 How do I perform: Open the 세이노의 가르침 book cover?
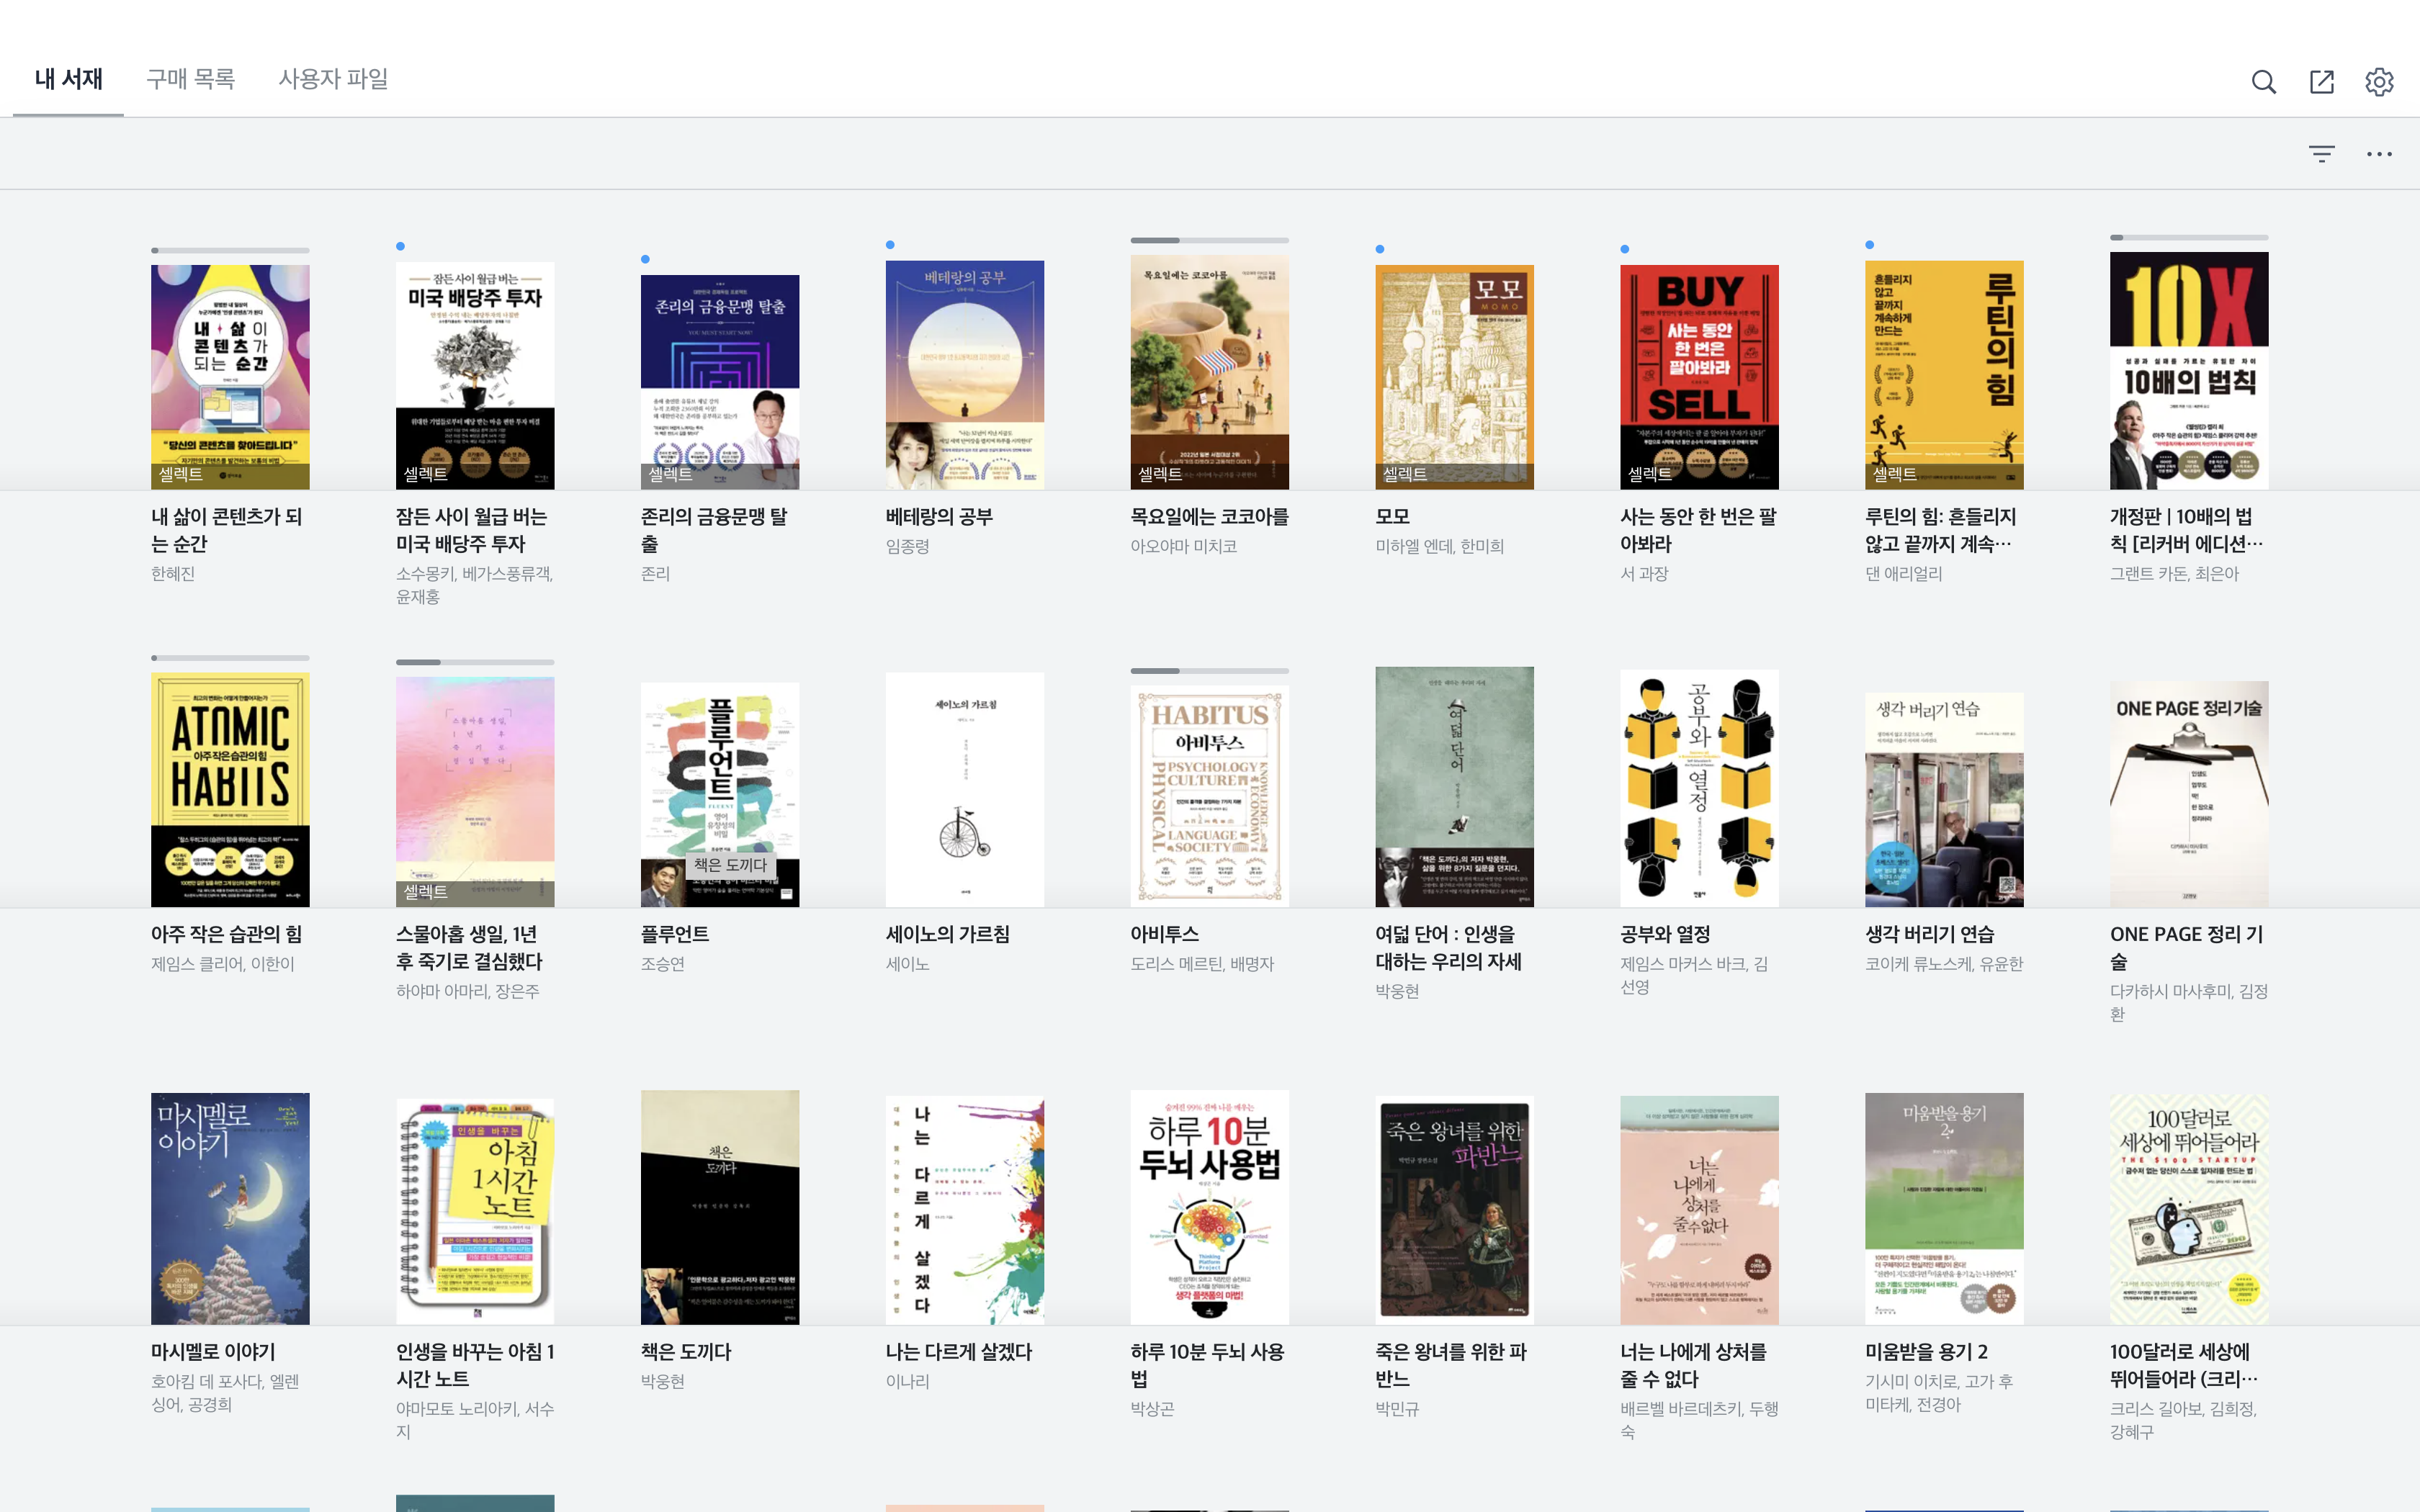pyautogui.click(x=965, y=790)
